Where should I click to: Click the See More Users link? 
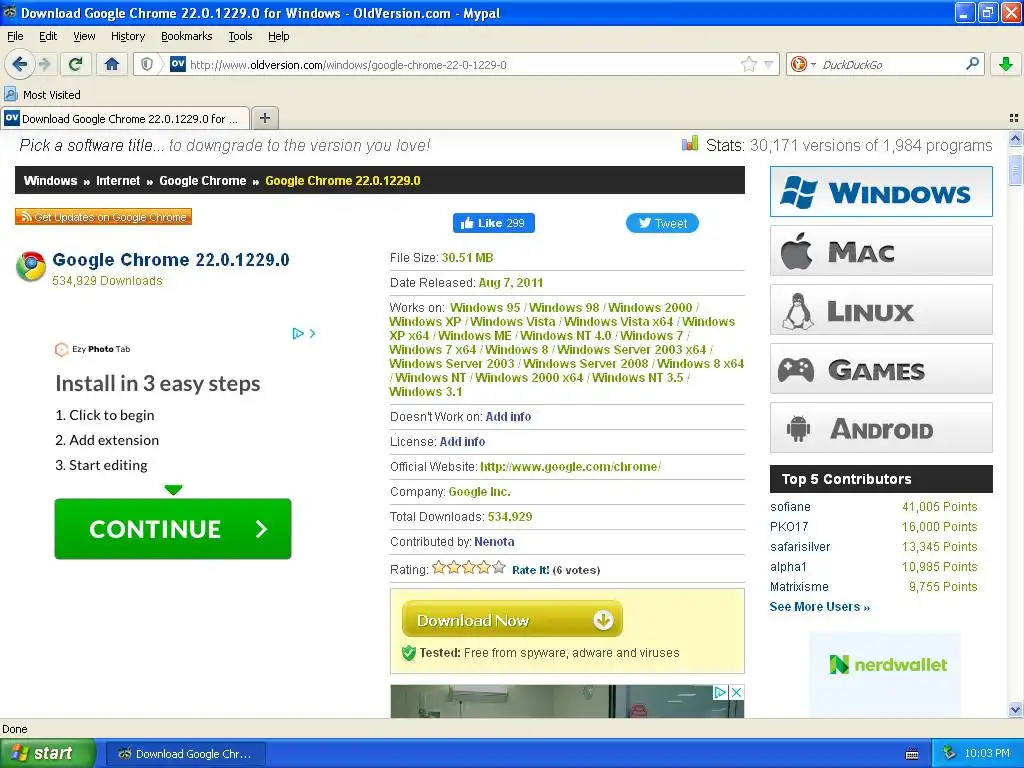point(820,607)
